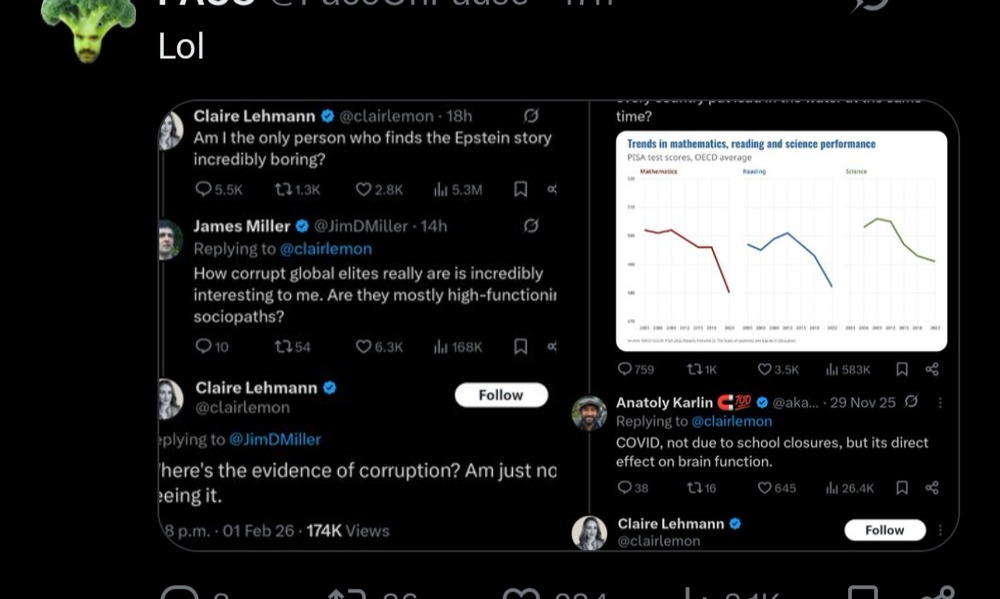Follow Claire Lehmann below Anatoly Karlin's reply
This screenshot has width=1000, height=599.
884,530
